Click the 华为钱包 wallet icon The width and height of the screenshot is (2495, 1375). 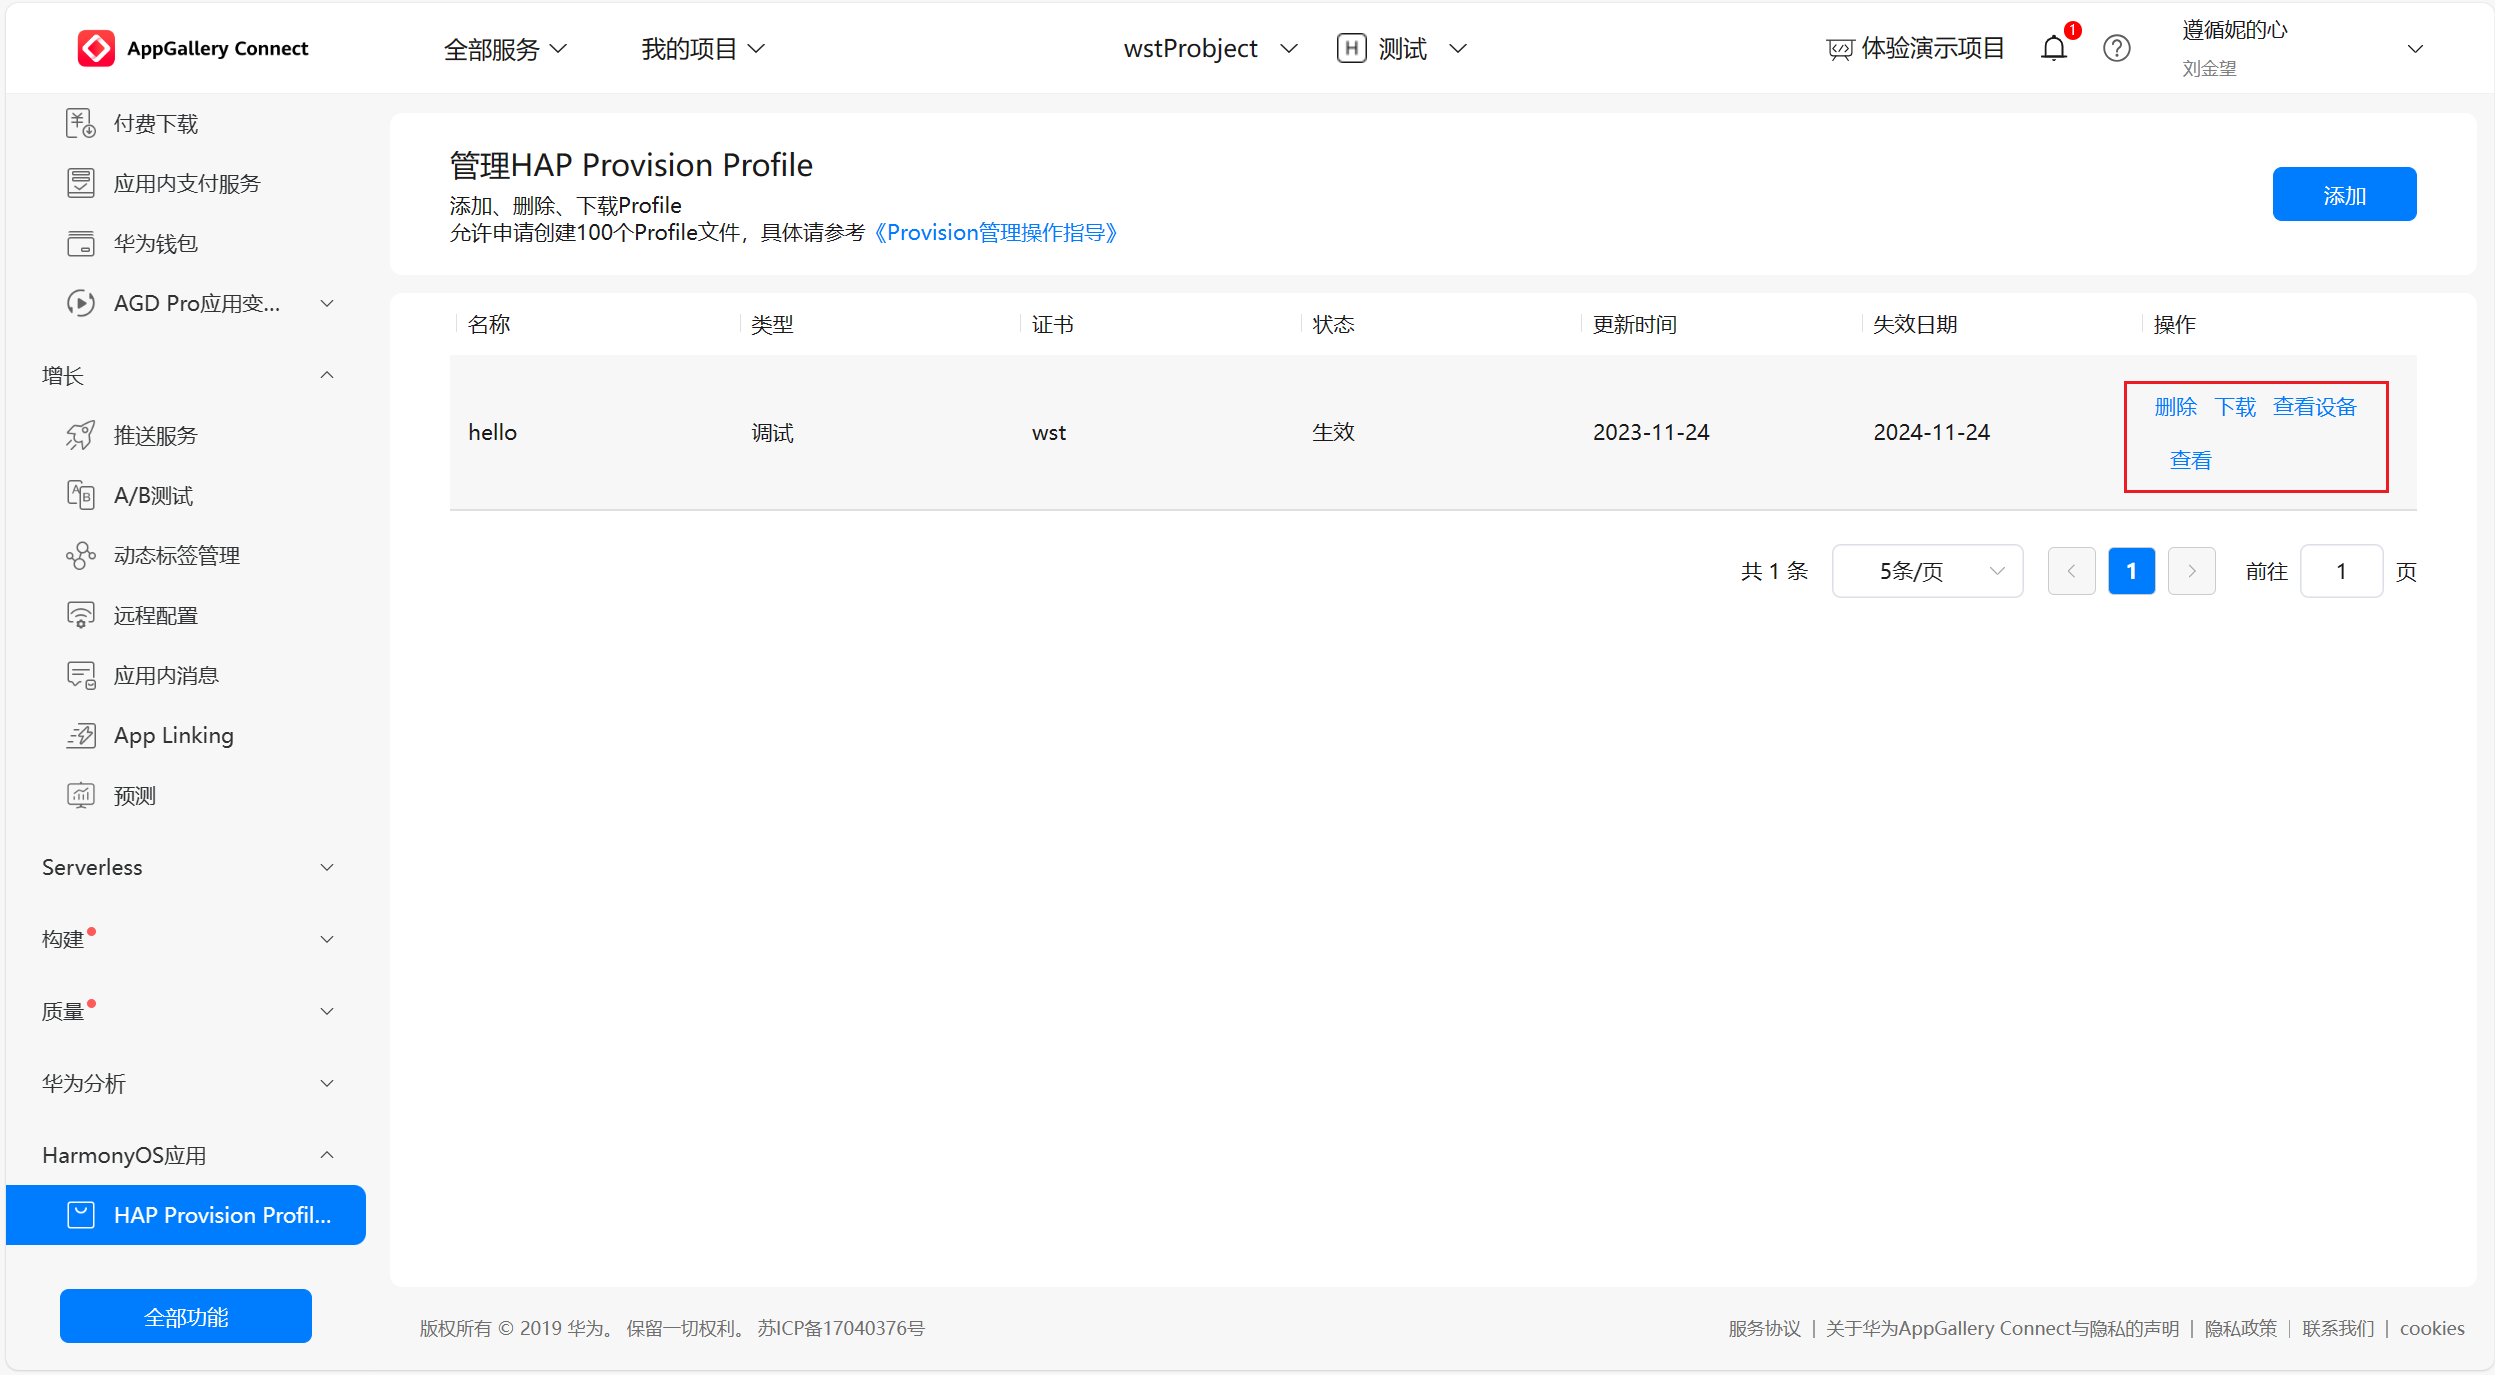pos(81,243)
